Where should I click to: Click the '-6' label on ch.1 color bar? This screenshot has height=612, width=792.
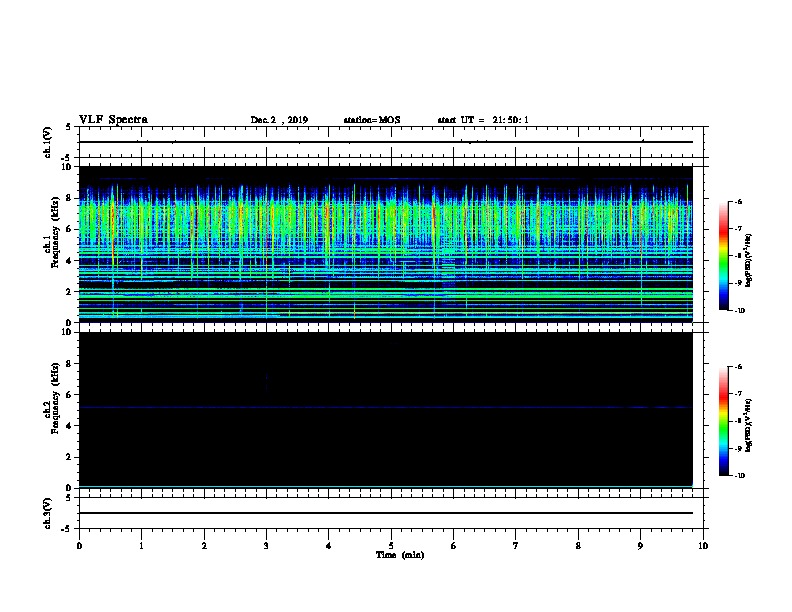pyautogui.click(x=738, y=201)
